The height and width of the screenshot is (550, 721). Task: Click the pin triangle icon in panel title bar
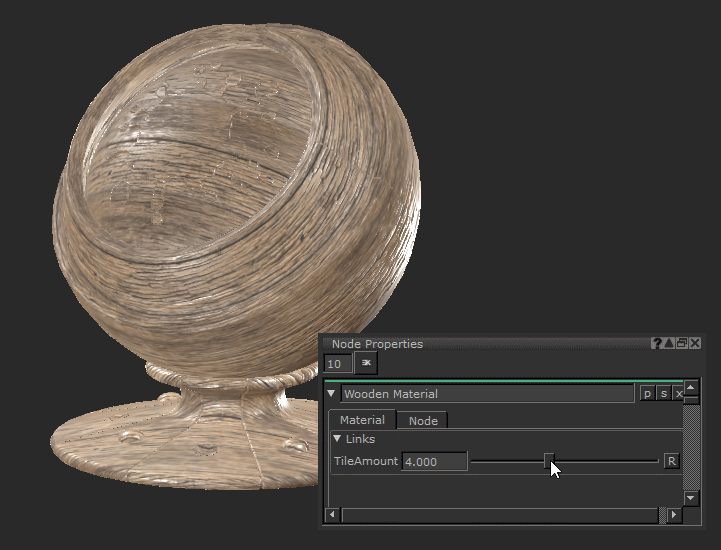point(669,343)
